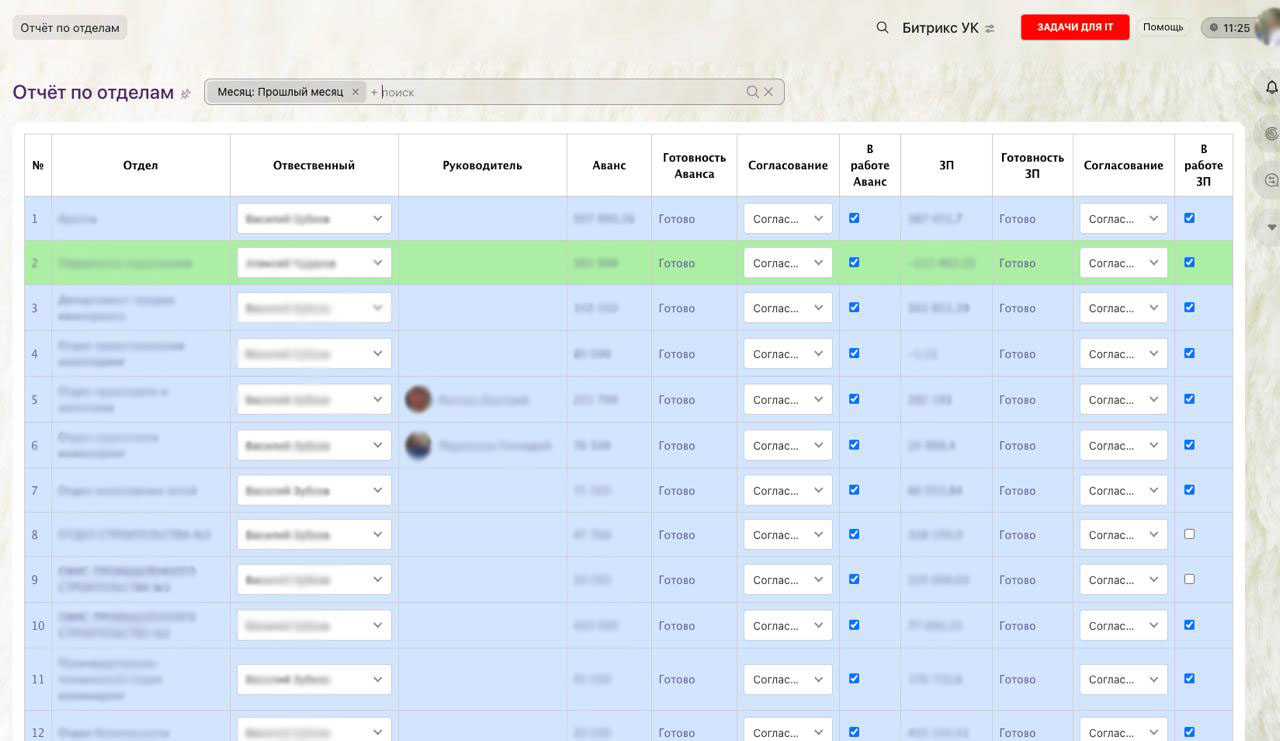Select the 'Отчёт по отделам' tab at top
This screenshot has height=741, width=1280.
70,28
